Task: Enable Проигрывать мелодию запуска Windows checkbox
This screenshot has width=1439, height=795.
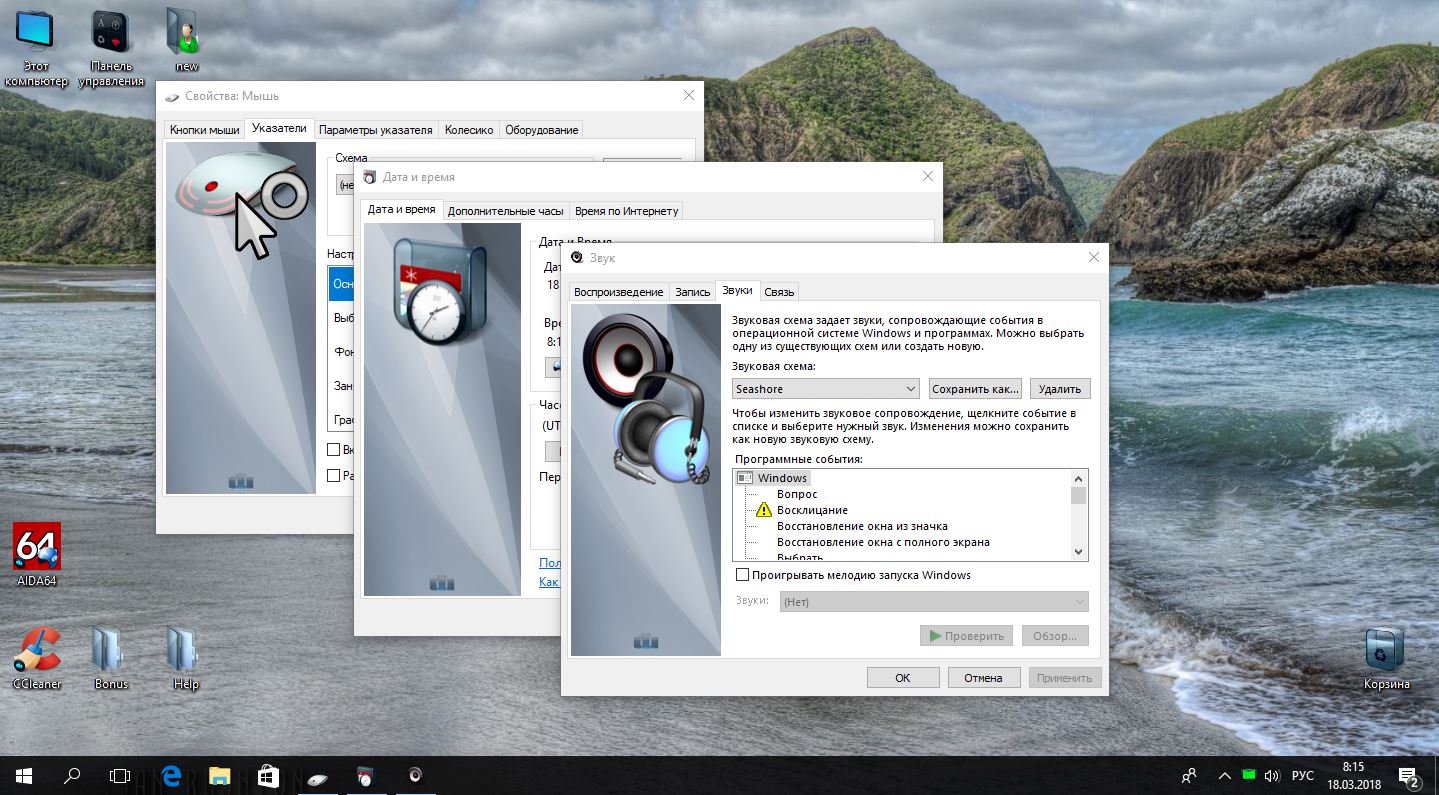Action: click(x=743, y=575)
